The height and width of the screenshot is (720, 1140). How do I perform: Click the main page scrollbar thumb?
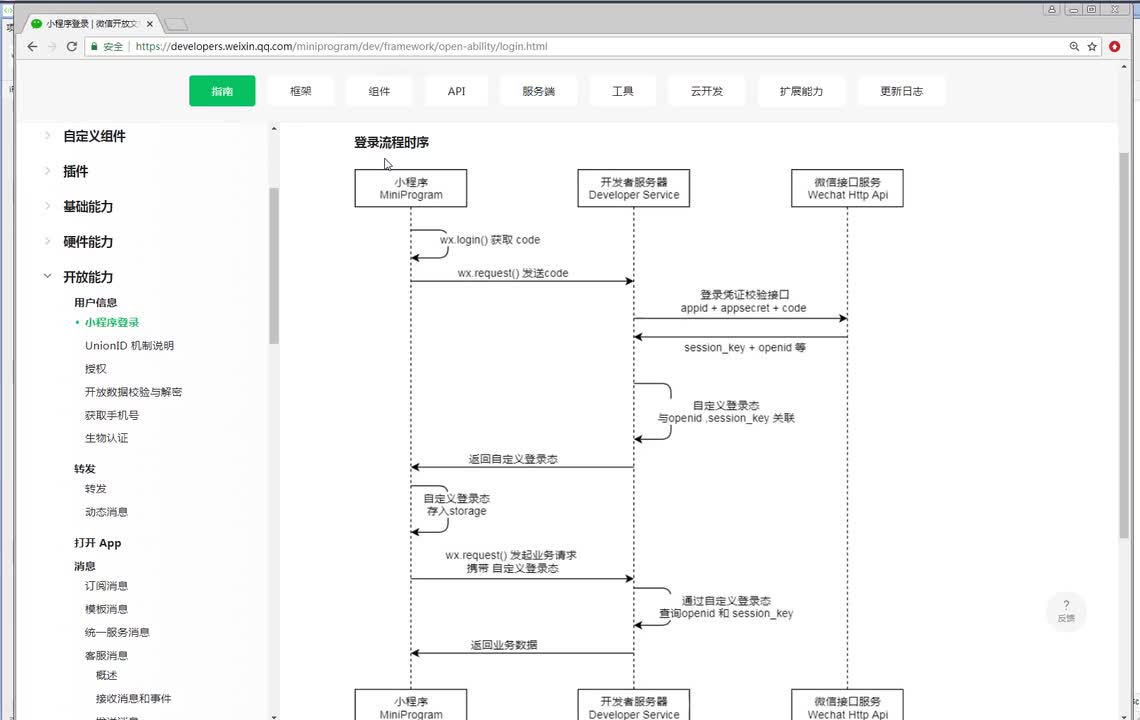[1124, 345]
